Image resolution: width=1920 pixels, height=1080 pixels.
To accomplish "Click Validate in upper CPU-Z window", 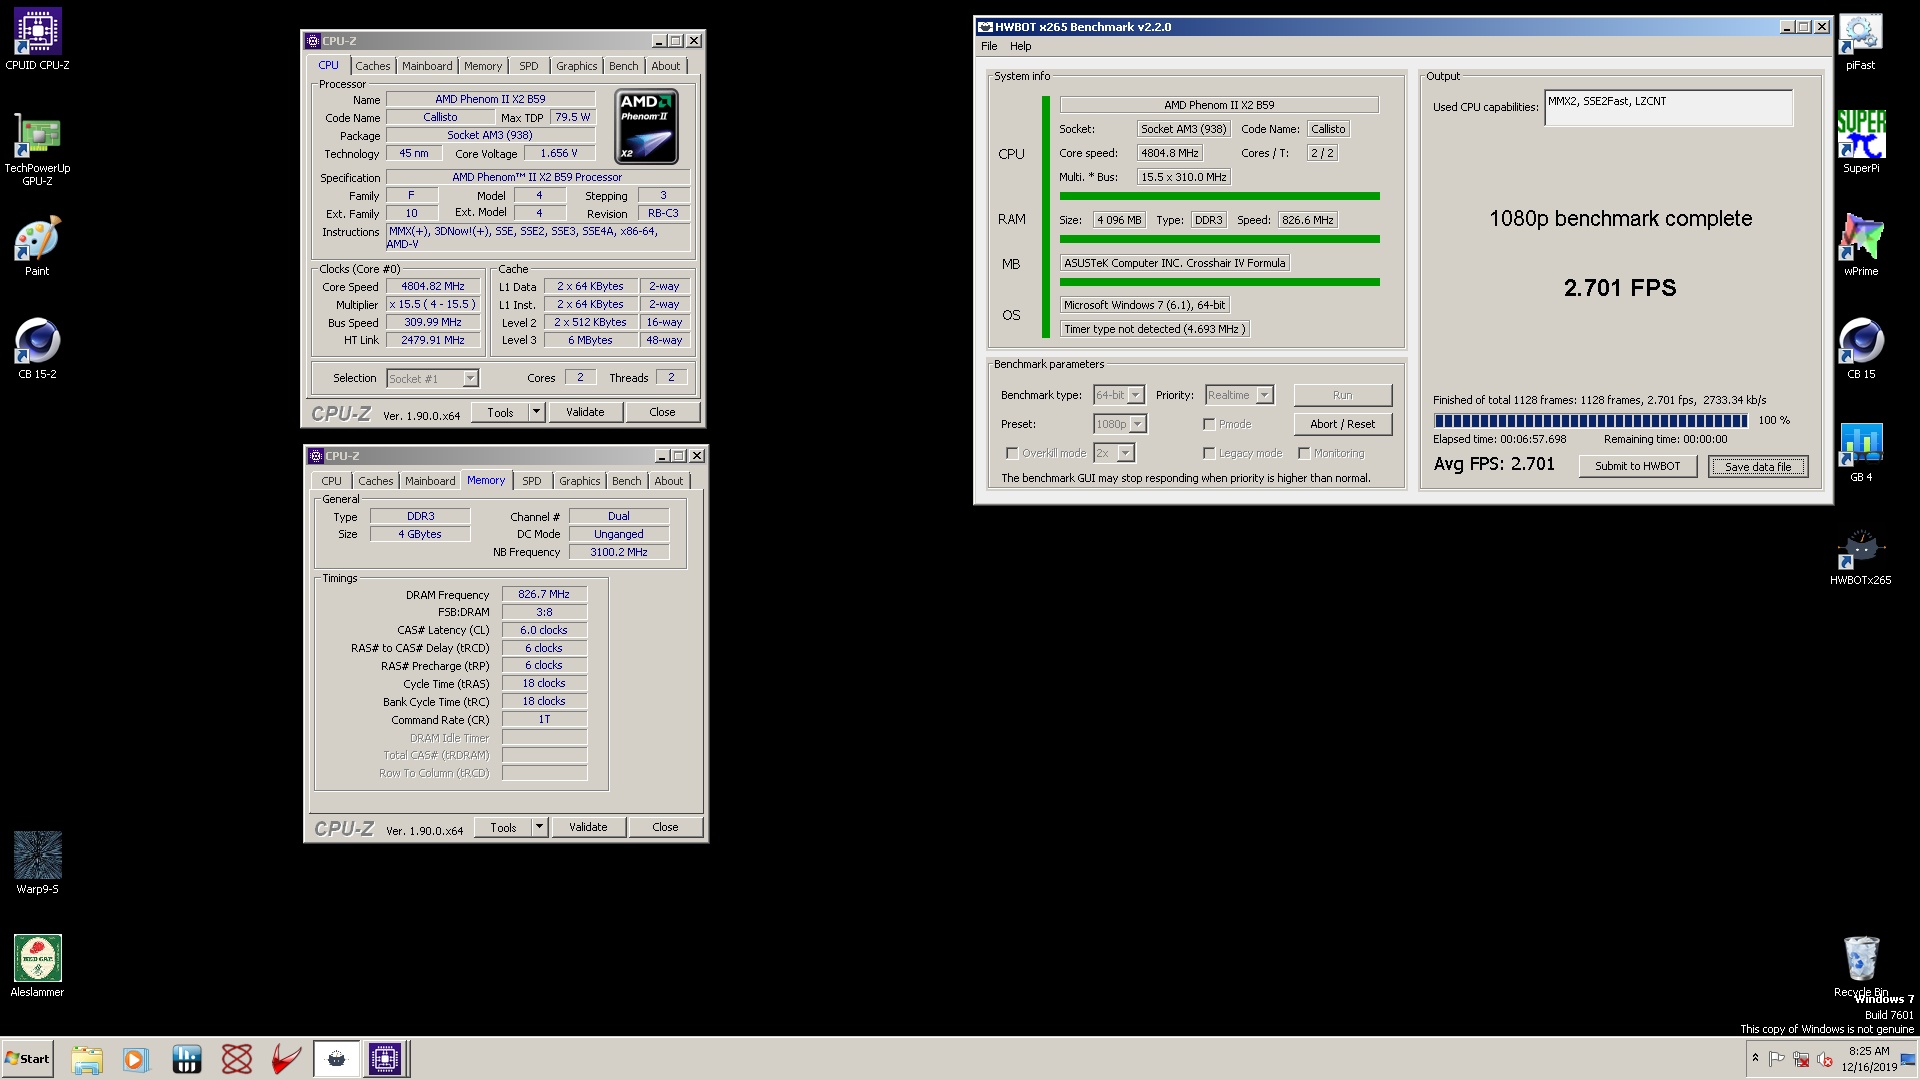I will pyautogui.click(x=585, y=412).
